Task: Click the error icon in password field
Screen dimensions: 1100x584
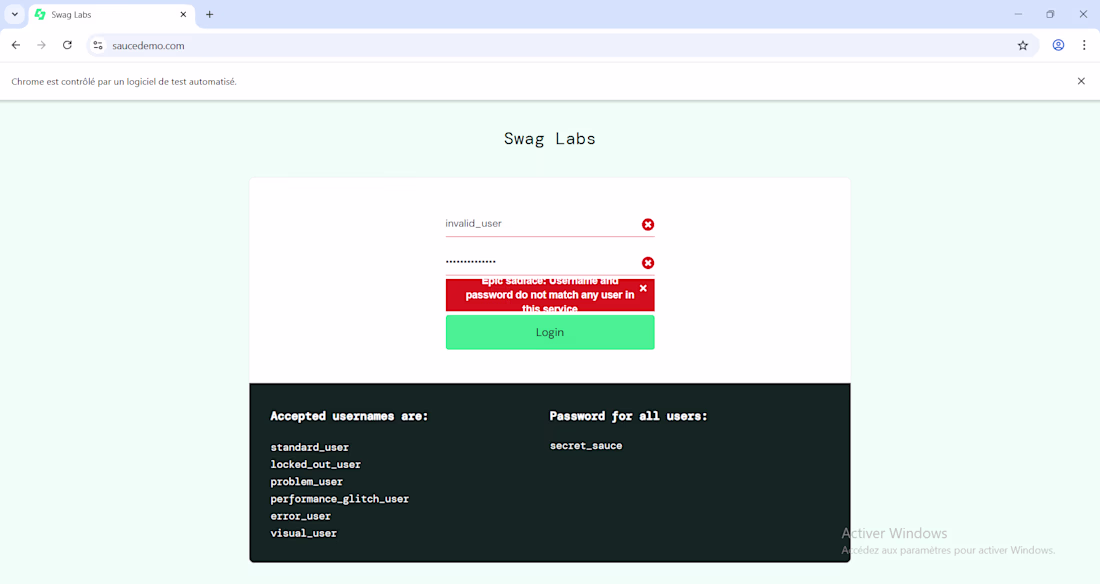Action: (648, 263)
